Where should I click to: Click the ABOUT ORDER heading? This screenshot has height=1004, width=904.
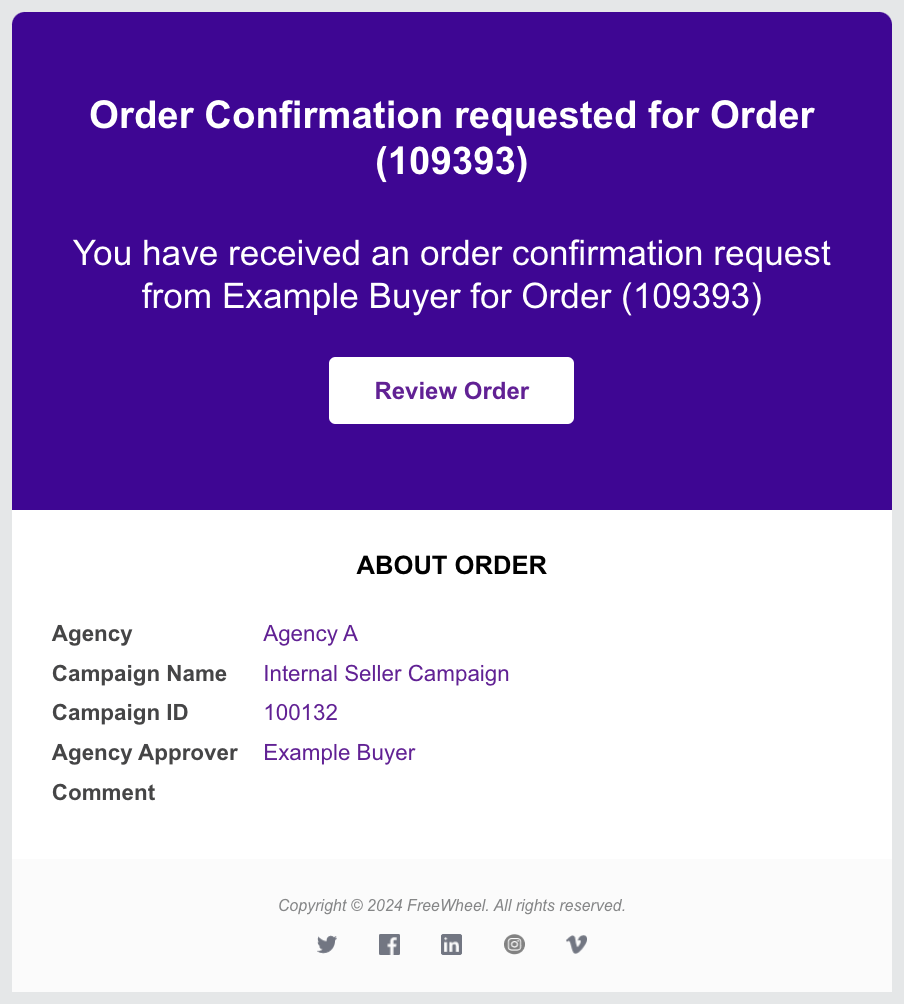pos(451,565)
